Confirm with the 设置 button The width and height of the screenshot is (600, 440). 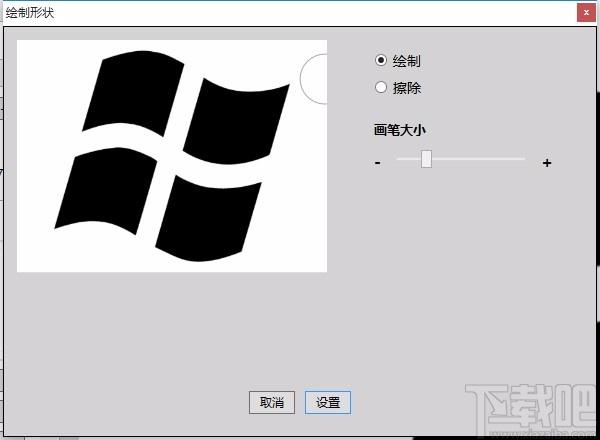pyautogui.click(x=328, y=403)
